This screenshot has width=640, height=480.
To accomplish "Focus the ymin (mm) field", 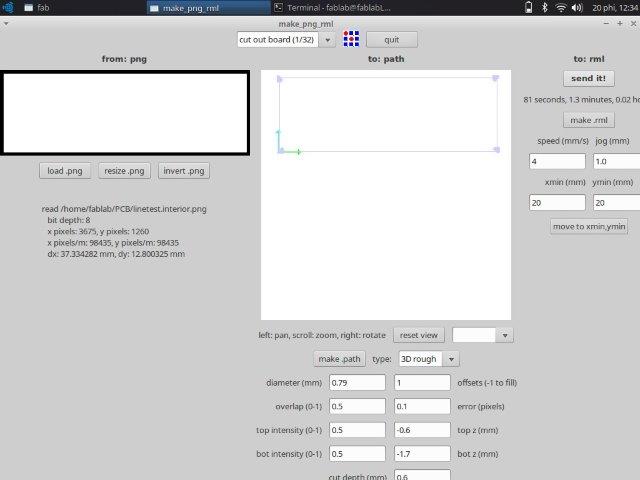I will pyautogui.click(x=616, y=202).
